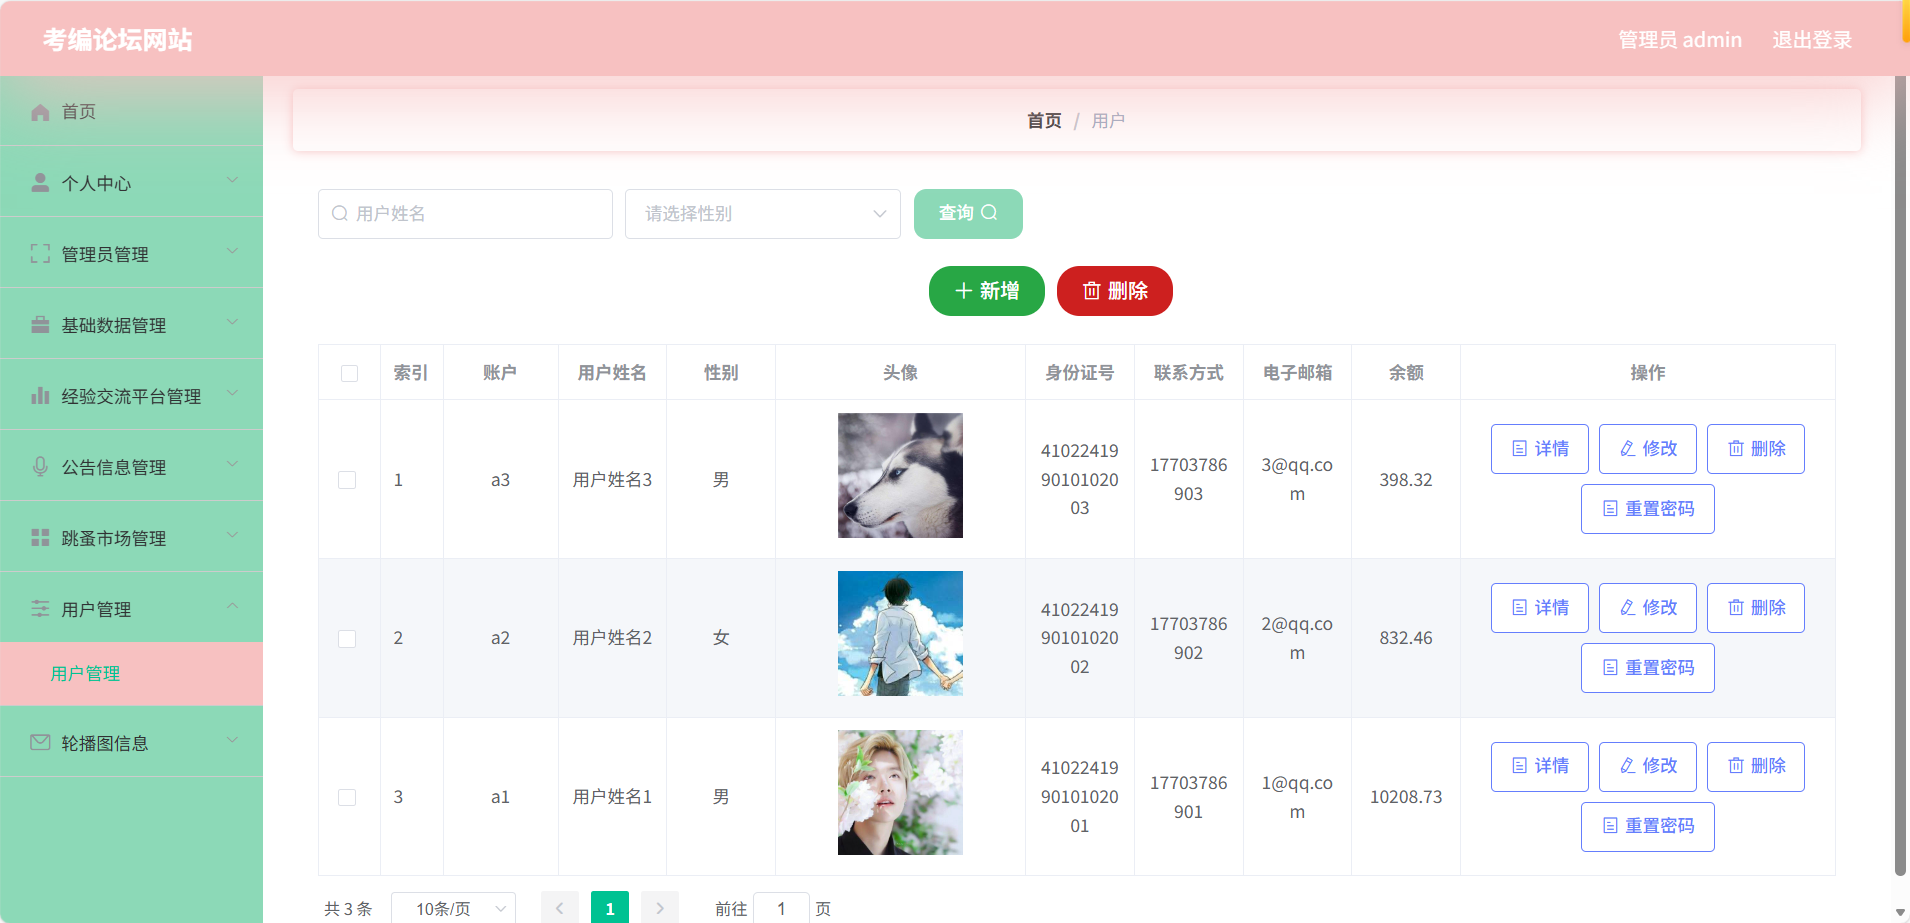The width and height of the screenshot is (1910, 923).
Task: Click the trash icon on the red 删除 button
Action: click(x=1092, y=291)
